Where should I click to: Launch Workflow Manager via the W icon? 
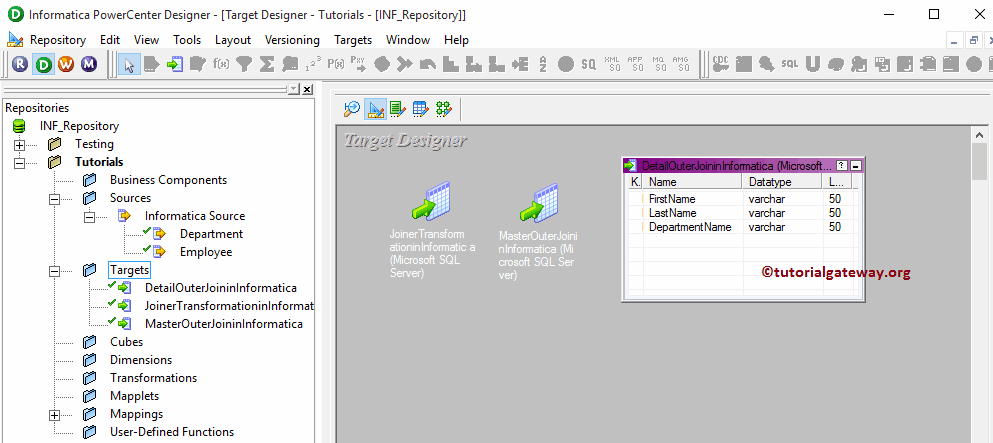(x=66, y=64)
